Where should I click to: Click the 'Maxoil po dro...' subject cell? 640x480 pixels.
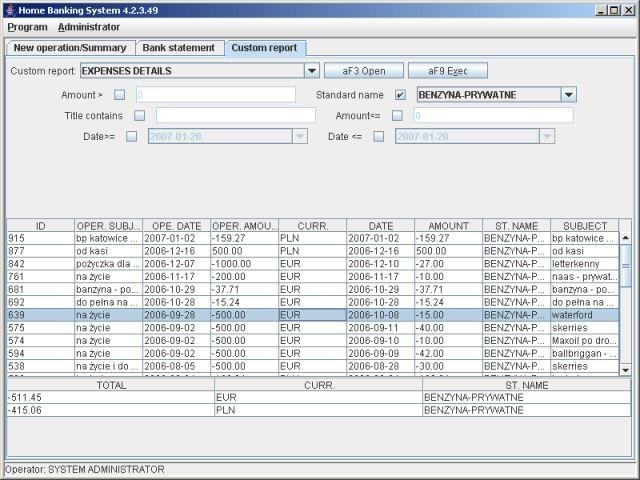click(585, 341)
